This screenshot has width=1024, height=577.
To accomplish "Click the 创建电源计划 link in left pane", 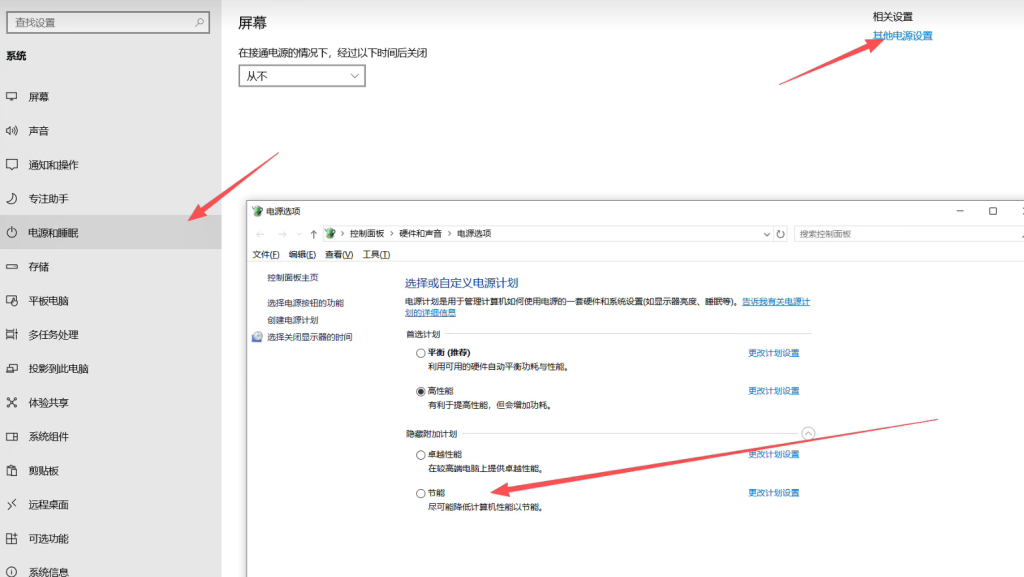I will pyautogui.click(x=292, y=320).
